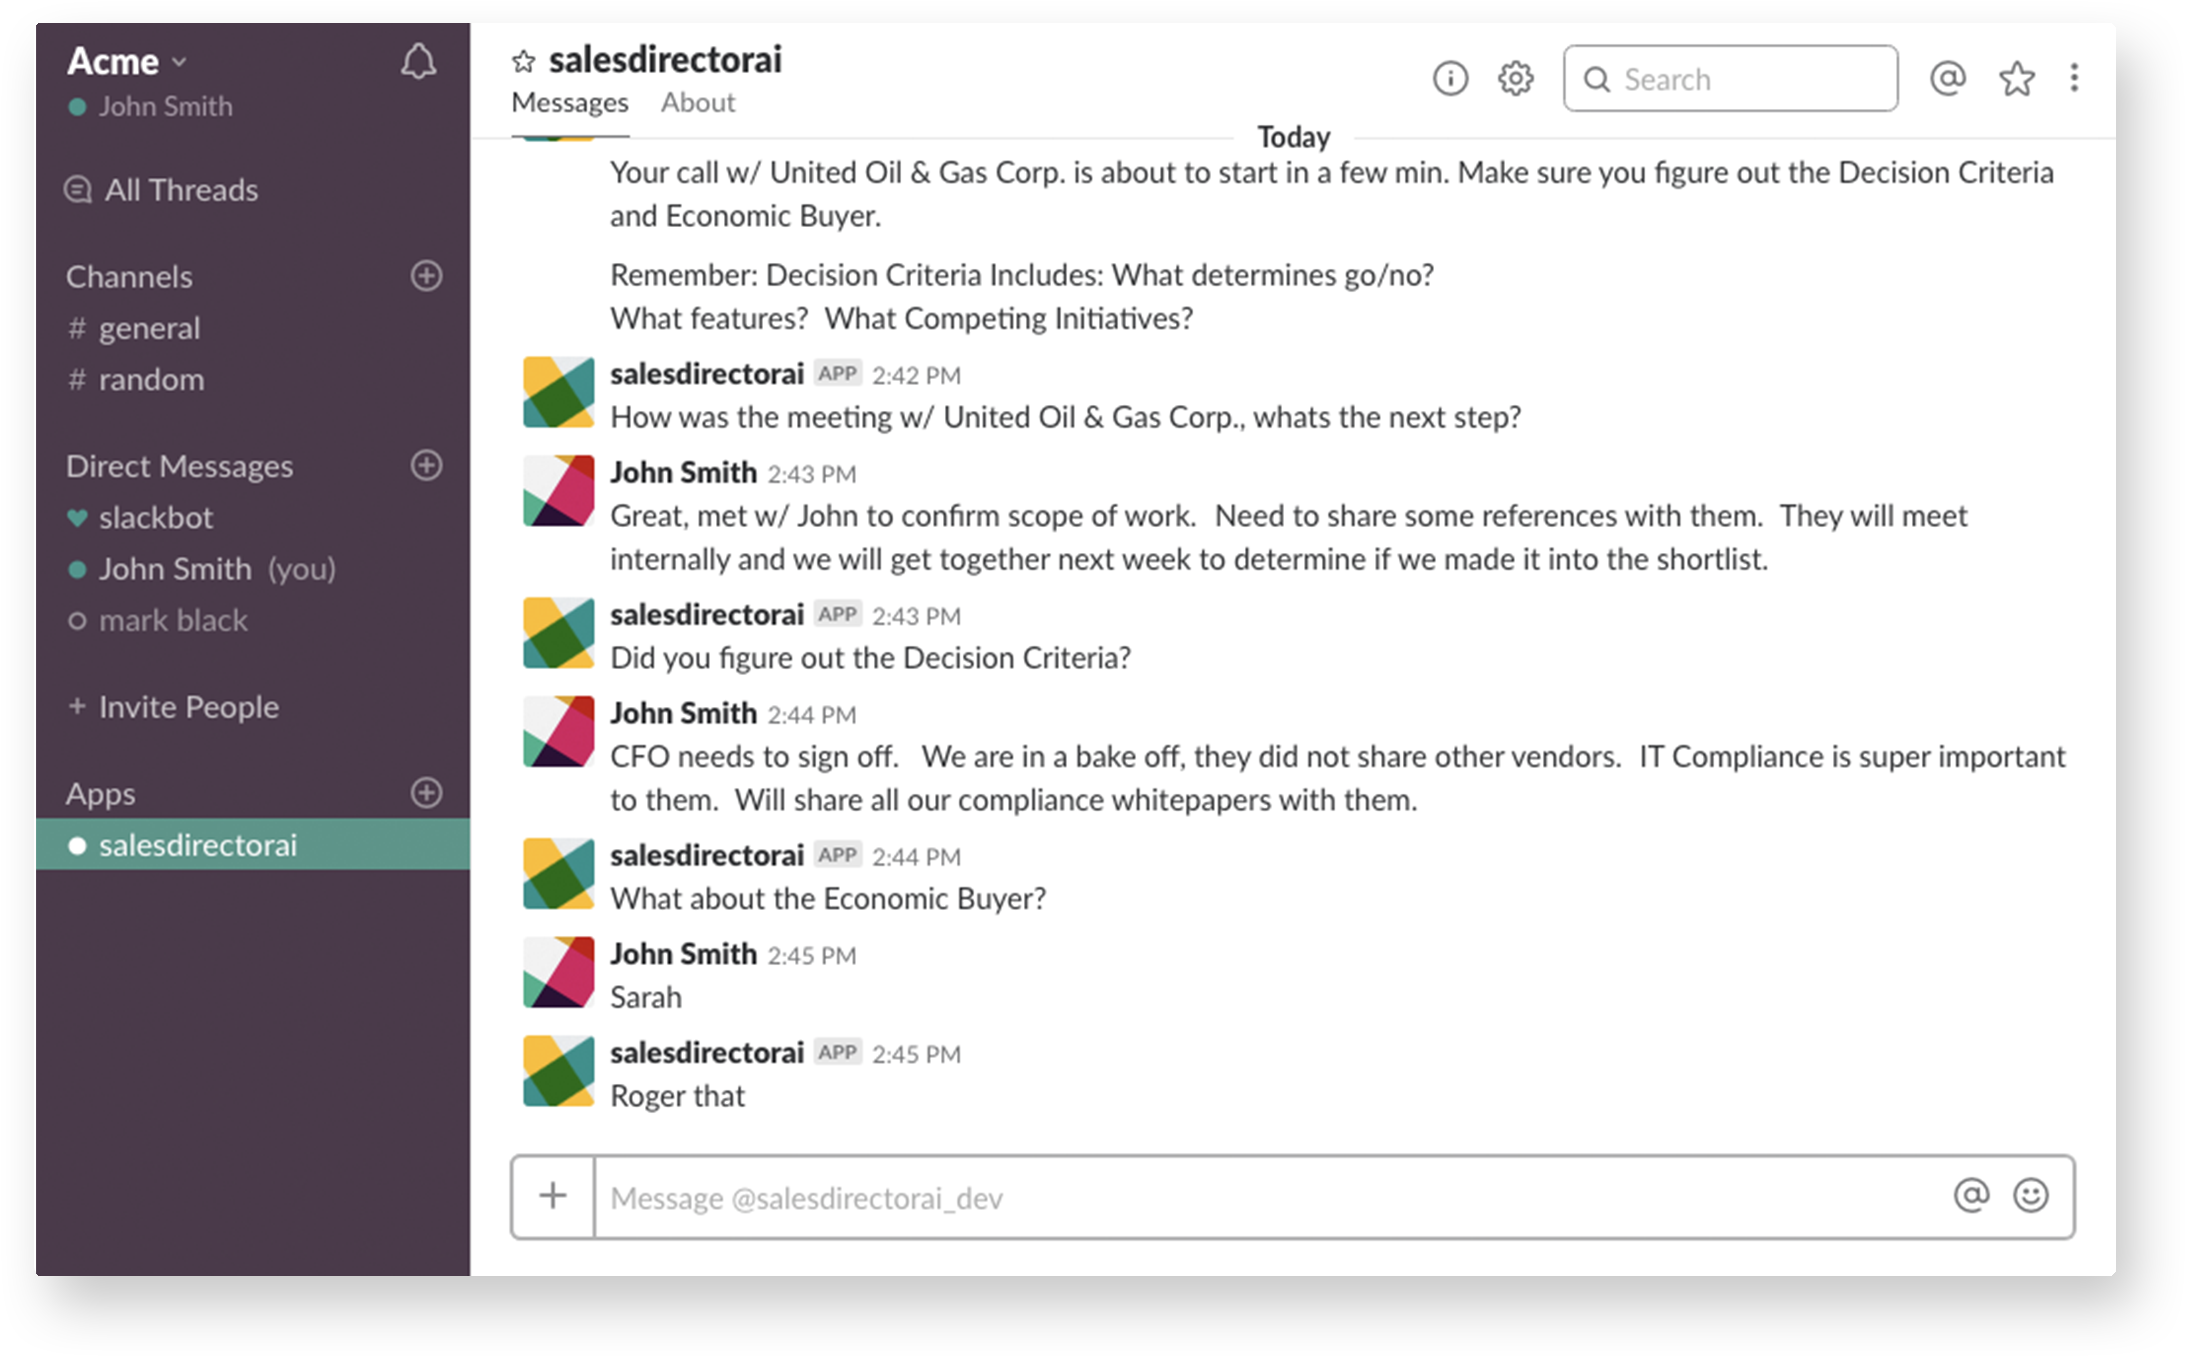This screenshot has width=2185, height=1356.
Task: Expand the Acme workspace menu
Action: point(127,62)
